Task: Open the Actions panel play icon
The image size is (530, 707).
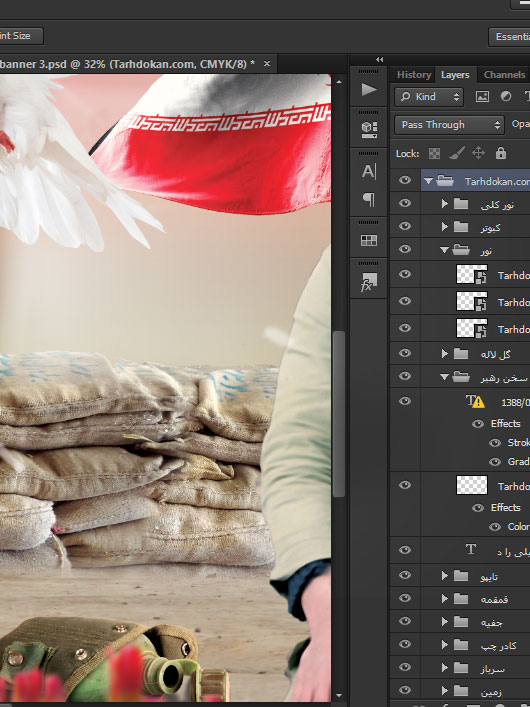Action: pos(369,90)
